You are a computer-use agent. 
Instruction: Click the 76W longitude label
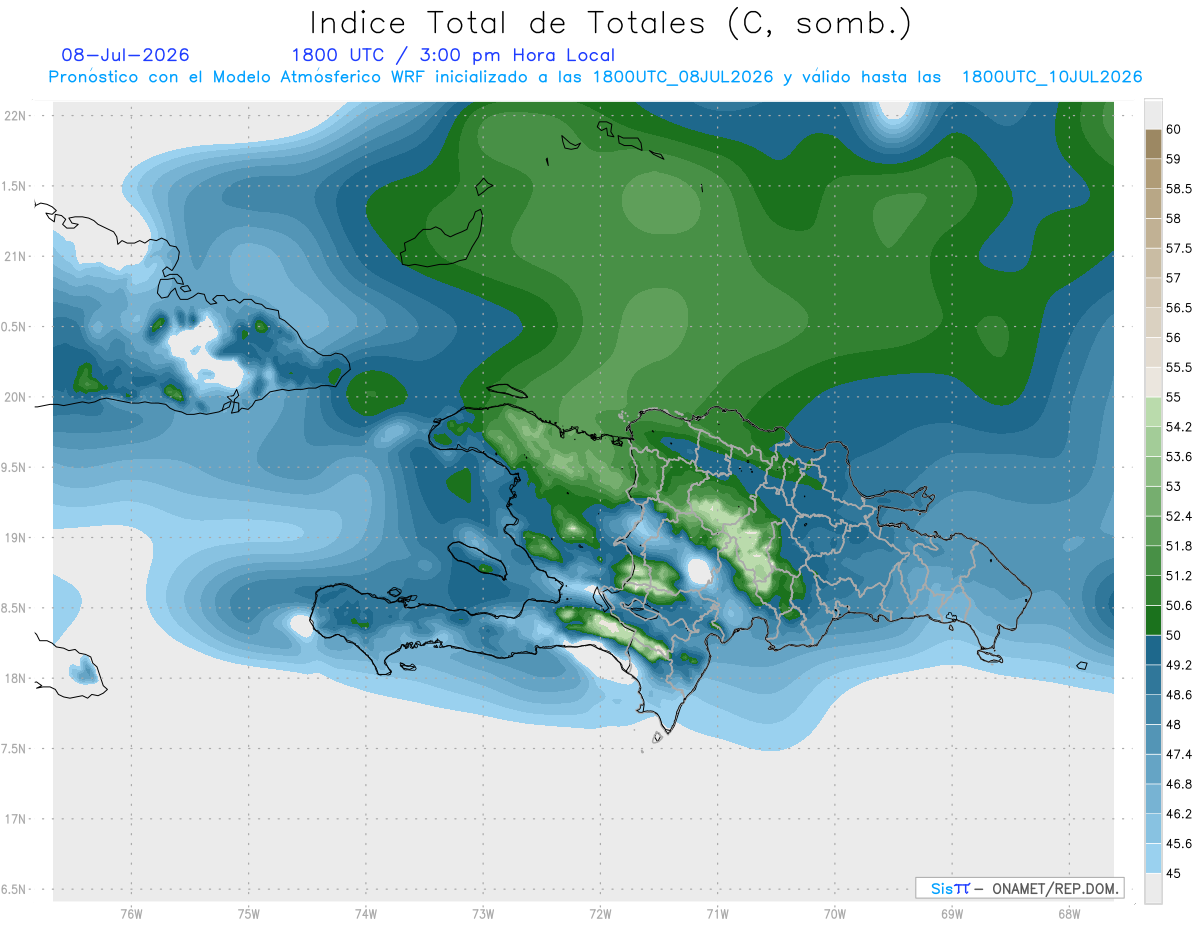tap(132, 914)
